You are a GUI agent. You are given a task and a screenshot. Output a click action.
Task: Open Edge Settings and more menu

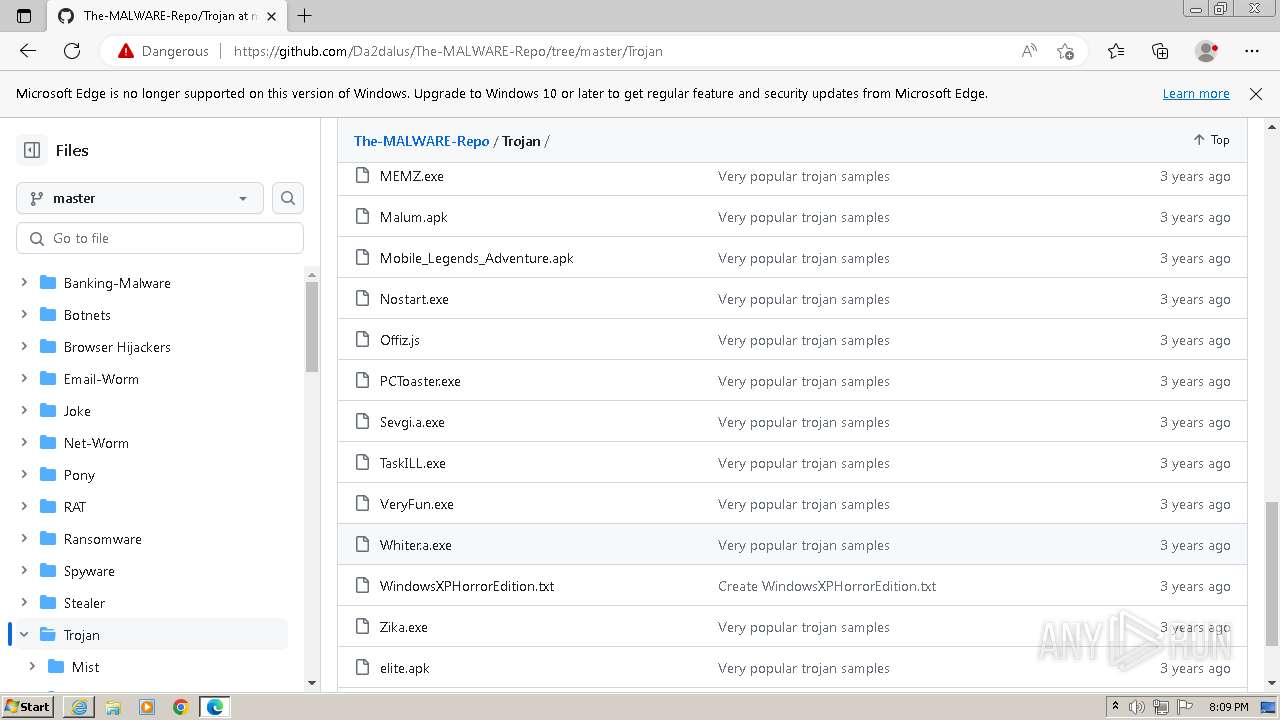(x=1252, y=51)
